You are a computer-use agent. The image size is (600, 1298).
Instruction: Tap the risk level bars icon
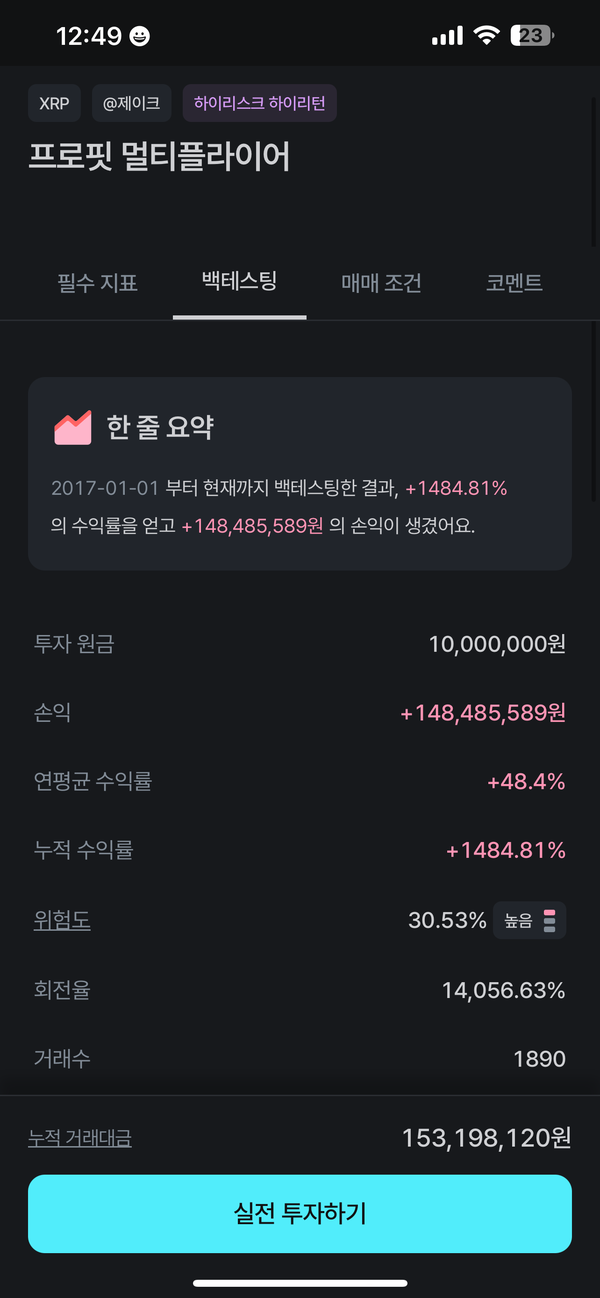point(549,920)
